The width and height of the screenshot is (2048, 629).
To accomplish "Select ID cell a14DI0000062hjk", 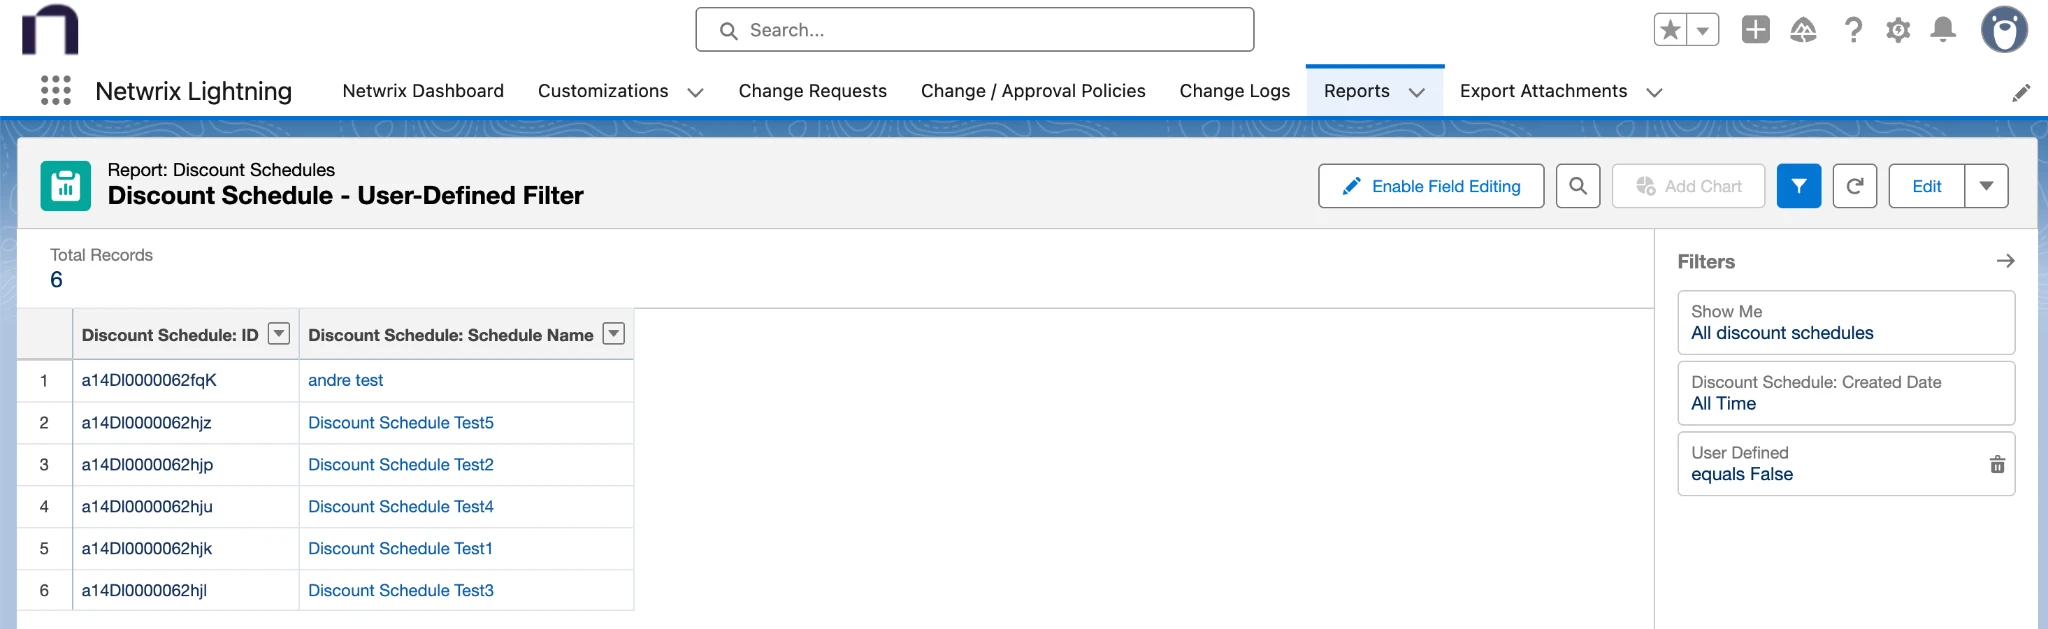I will click(x=186, y=549).
